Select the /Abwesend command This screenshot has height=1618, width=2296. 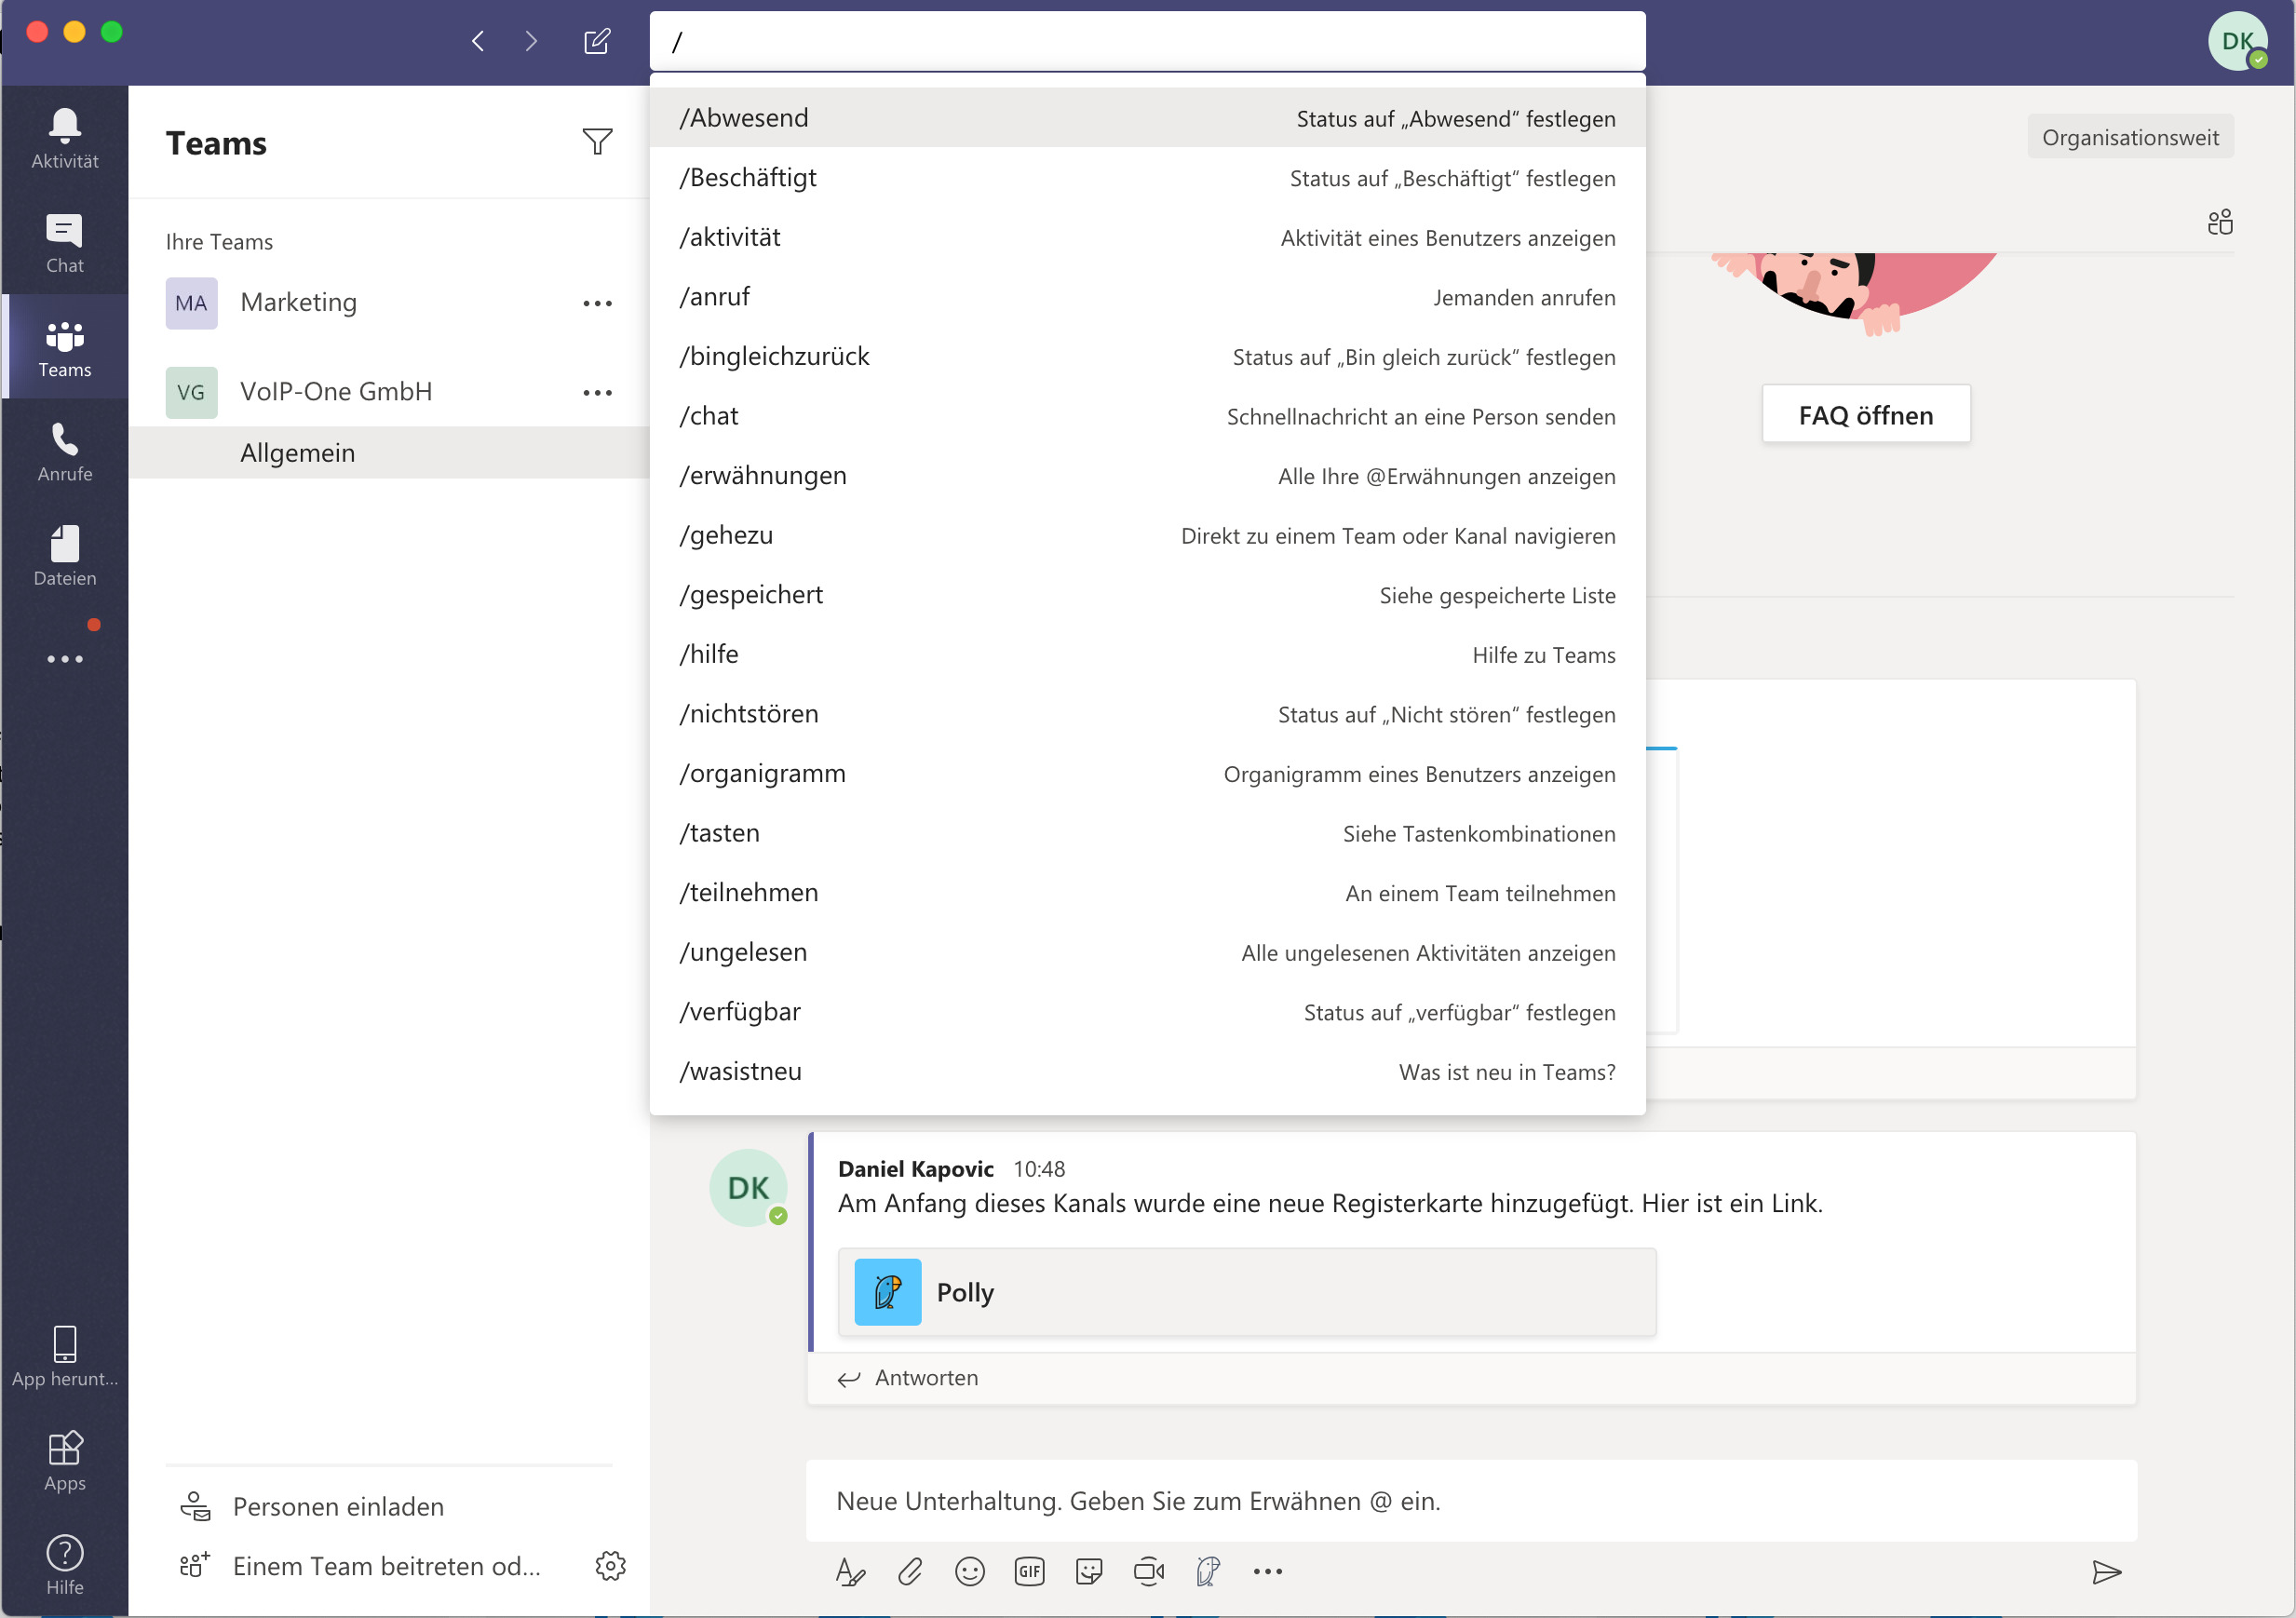(1147, 118)
